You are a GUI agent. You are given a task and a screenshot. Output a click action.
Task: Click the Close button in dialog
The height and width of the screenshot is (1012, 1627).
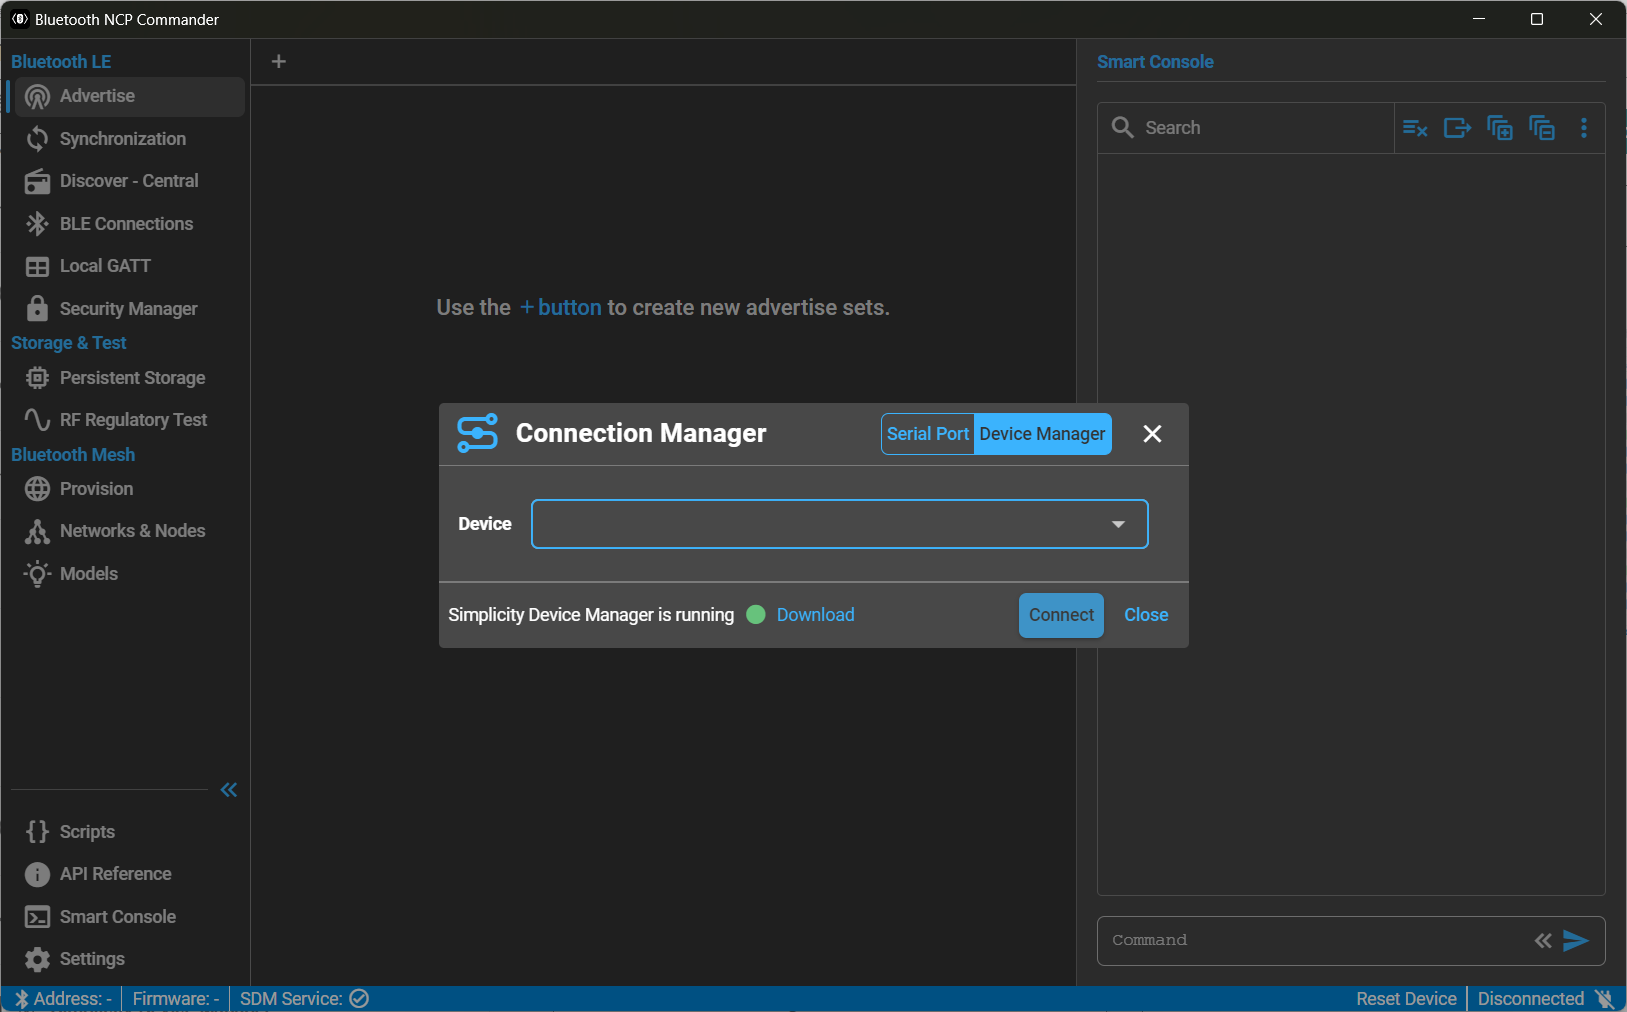coord(1146,616)
